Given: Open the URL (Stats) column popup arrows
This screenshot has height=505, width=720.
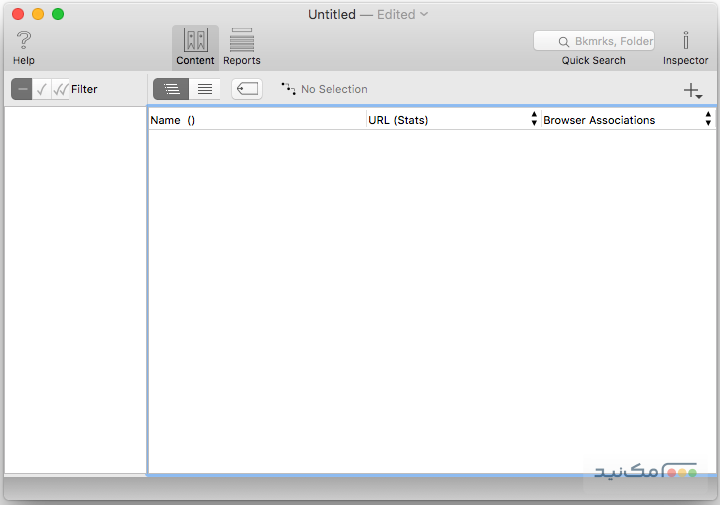Looking at the screenshot, I should click(x=534, y=119).
